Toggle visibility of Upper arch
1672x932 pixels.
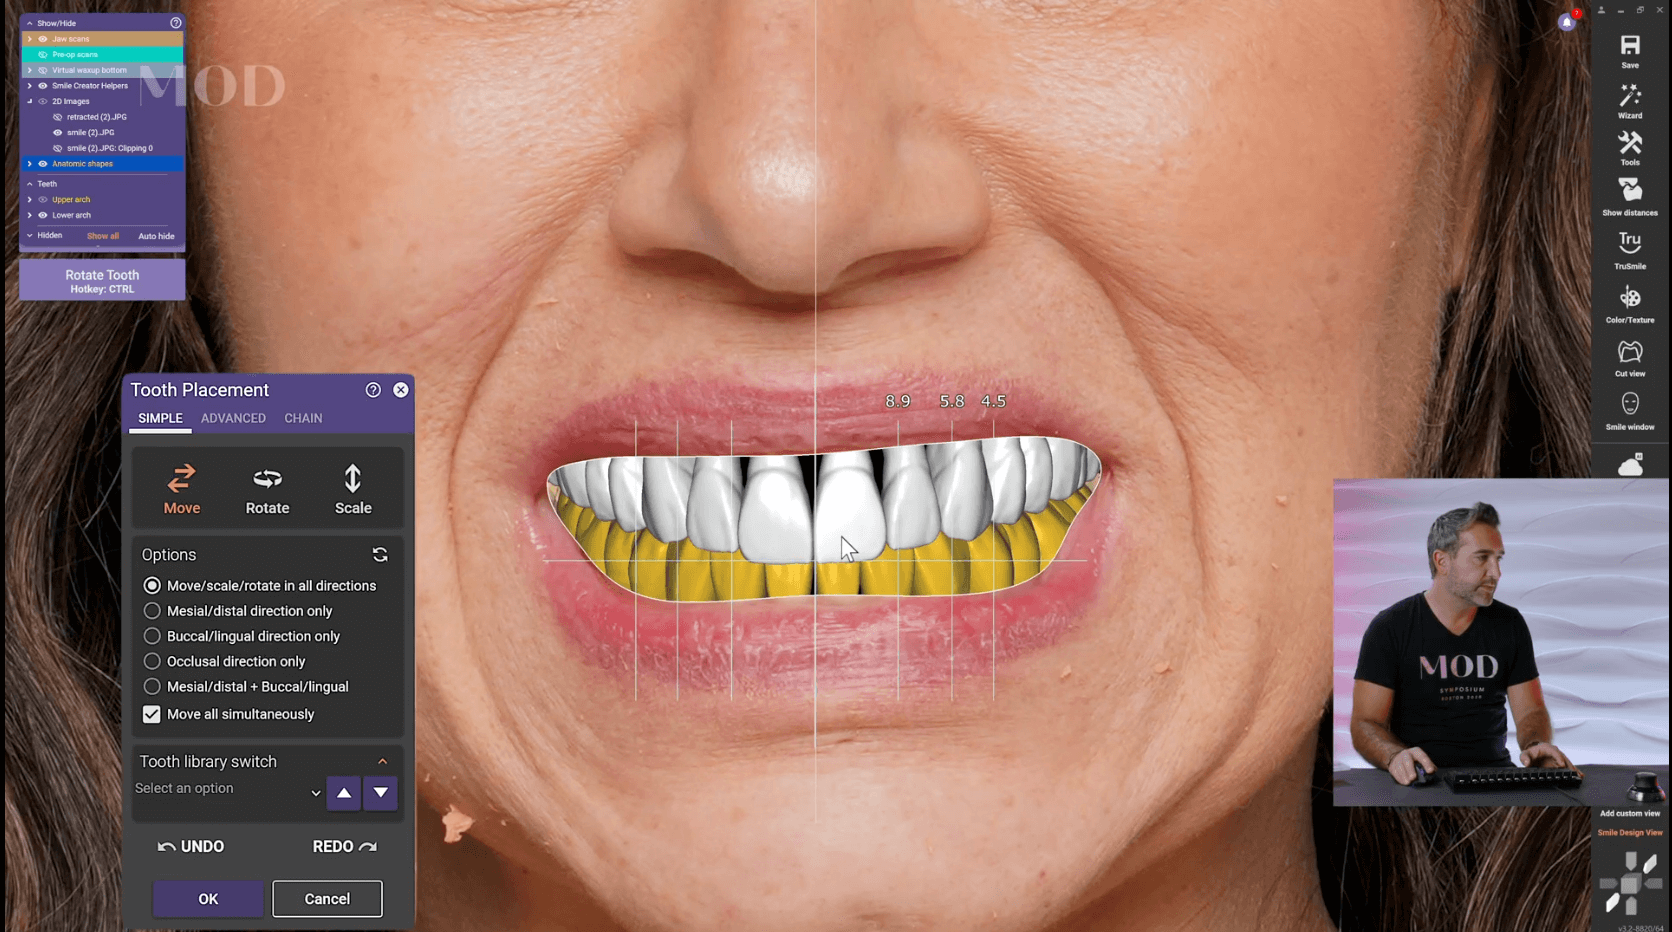[x=43, y=200]
